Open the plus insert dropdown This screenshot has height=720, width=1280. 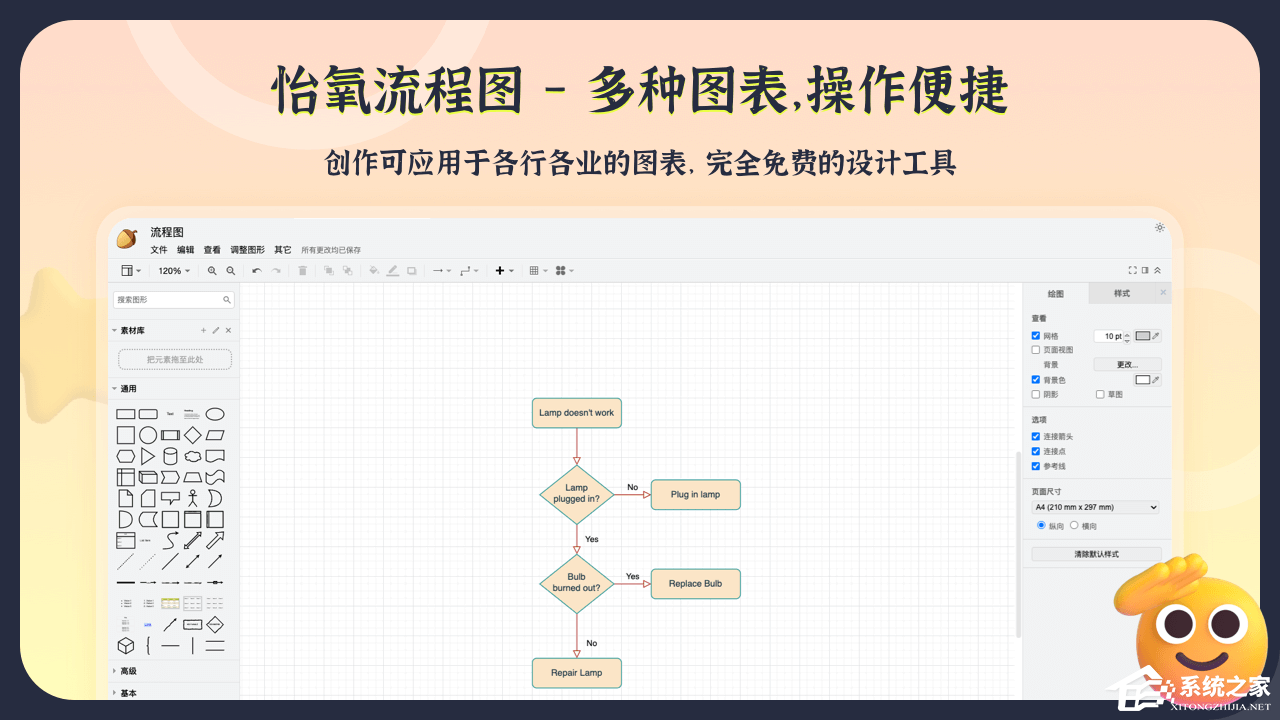505,271
